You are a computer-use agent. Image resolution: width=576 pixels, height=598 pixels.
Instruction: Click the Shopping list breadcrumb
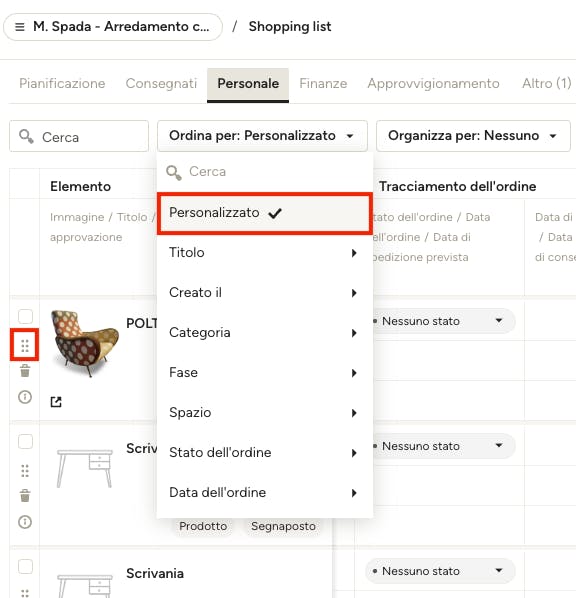coord(290,27)
